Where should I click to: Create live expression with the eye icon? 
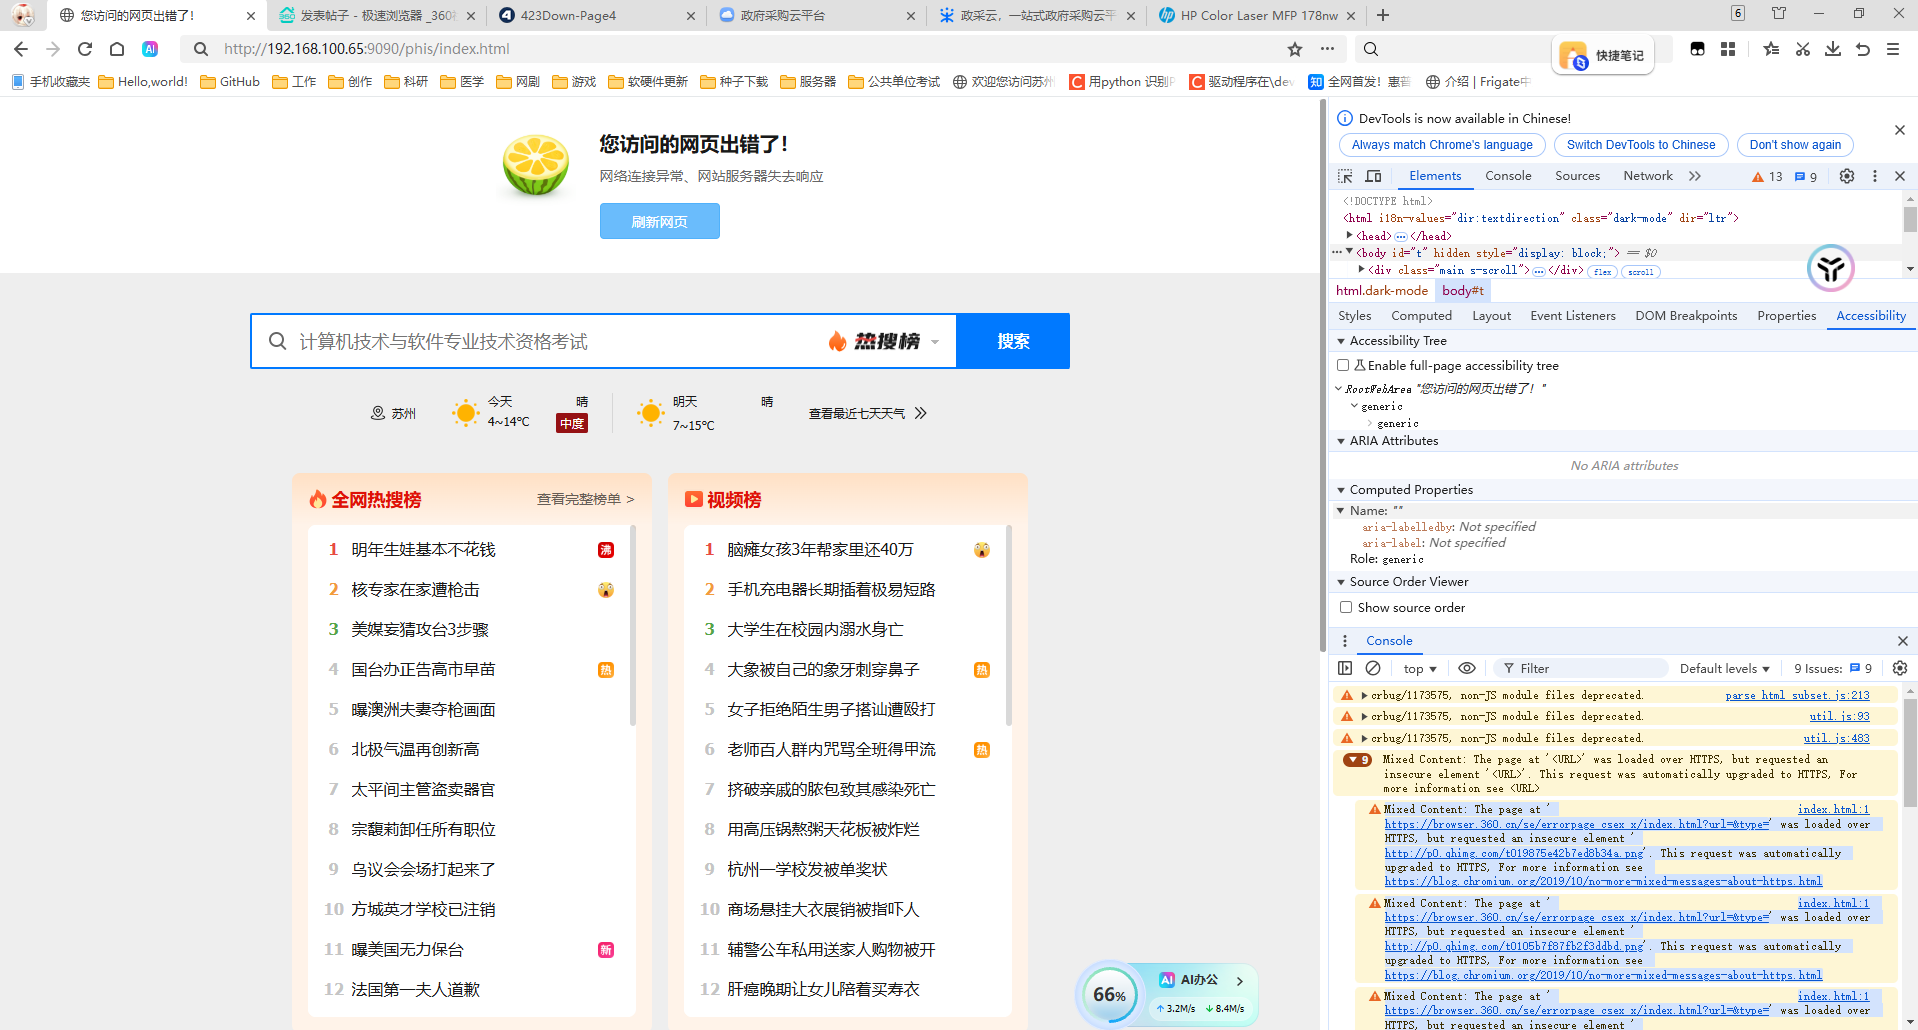coord(1467,668)
